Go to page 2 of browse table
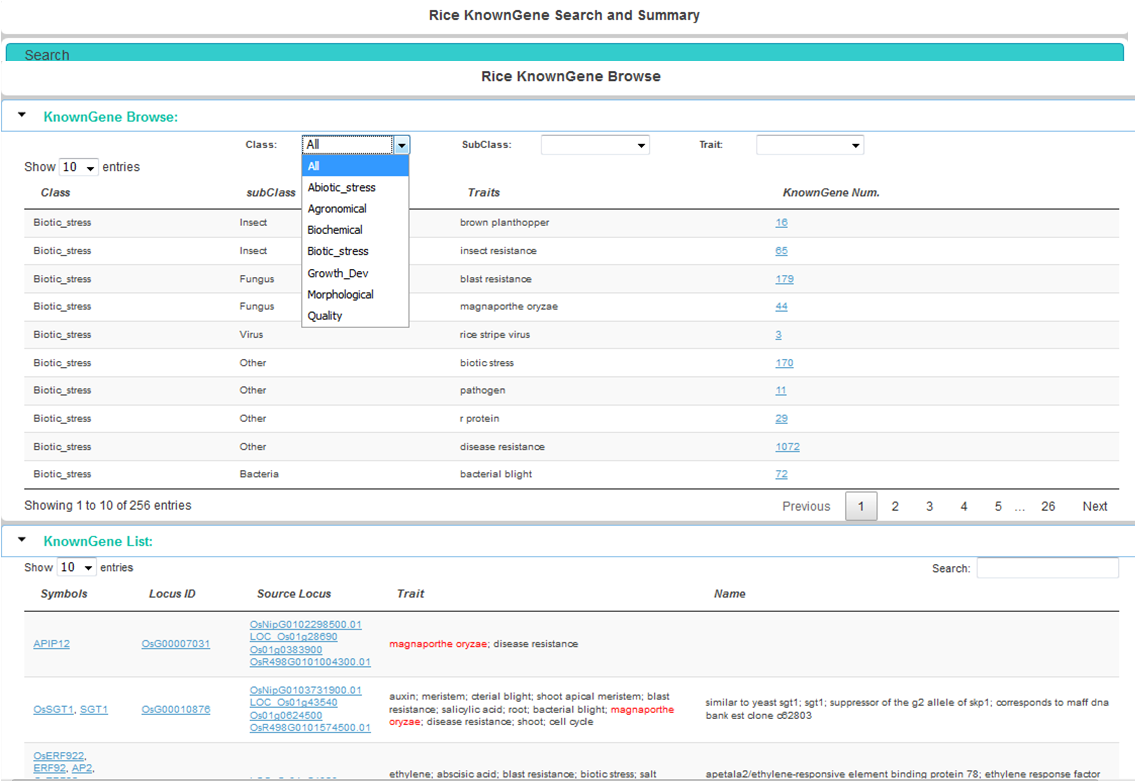 pos(895,507)
